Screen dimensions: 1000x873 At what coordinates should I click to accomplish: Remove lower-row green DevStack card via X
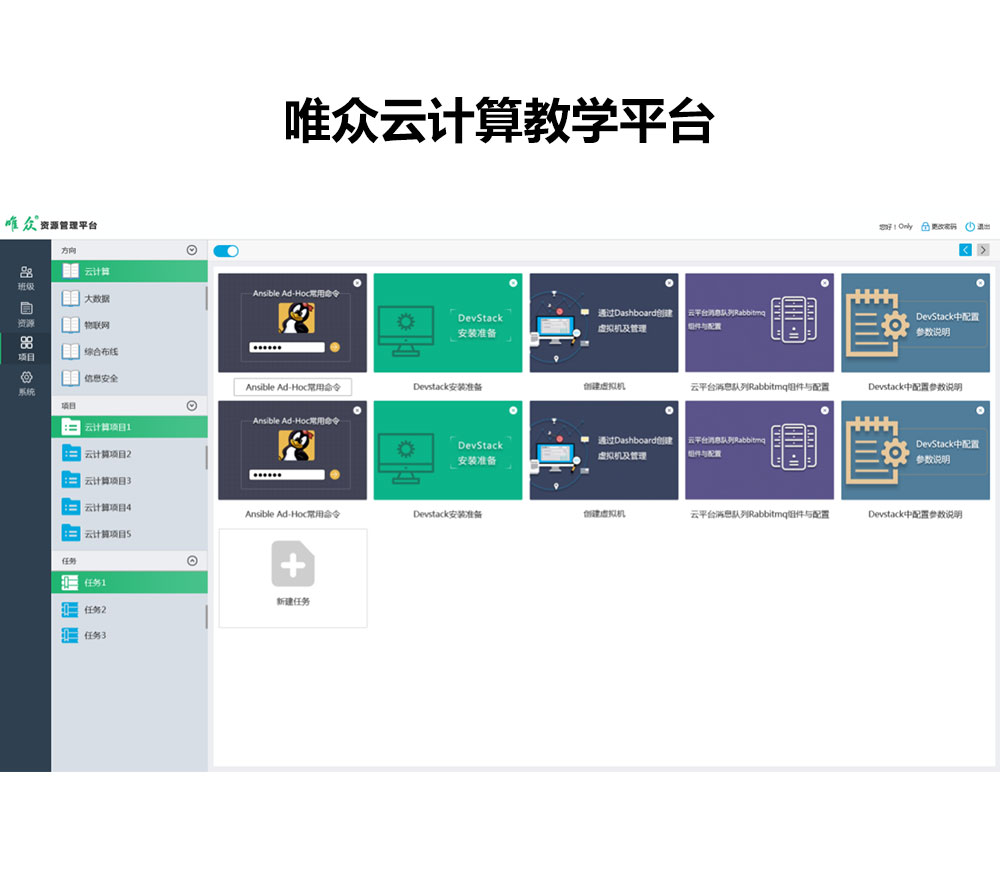(513, 411)
